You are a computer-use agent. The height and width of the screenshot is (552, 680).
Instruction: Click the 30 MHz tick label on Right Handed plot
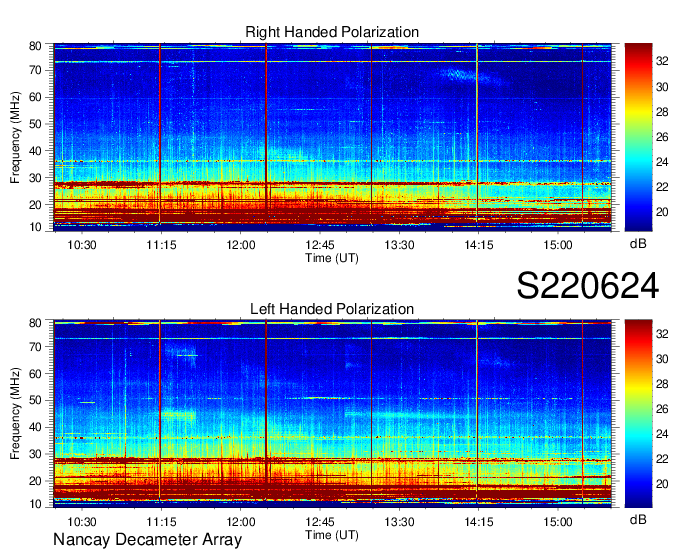35,178
